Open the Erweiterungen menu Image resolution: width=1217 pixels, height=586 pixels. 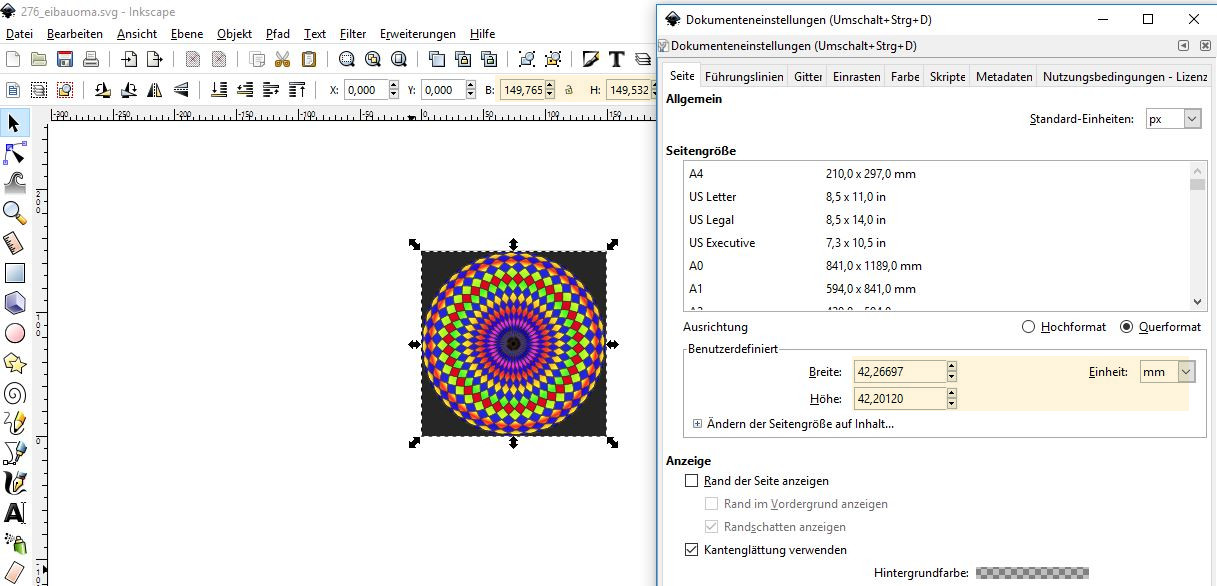[417, 34]
